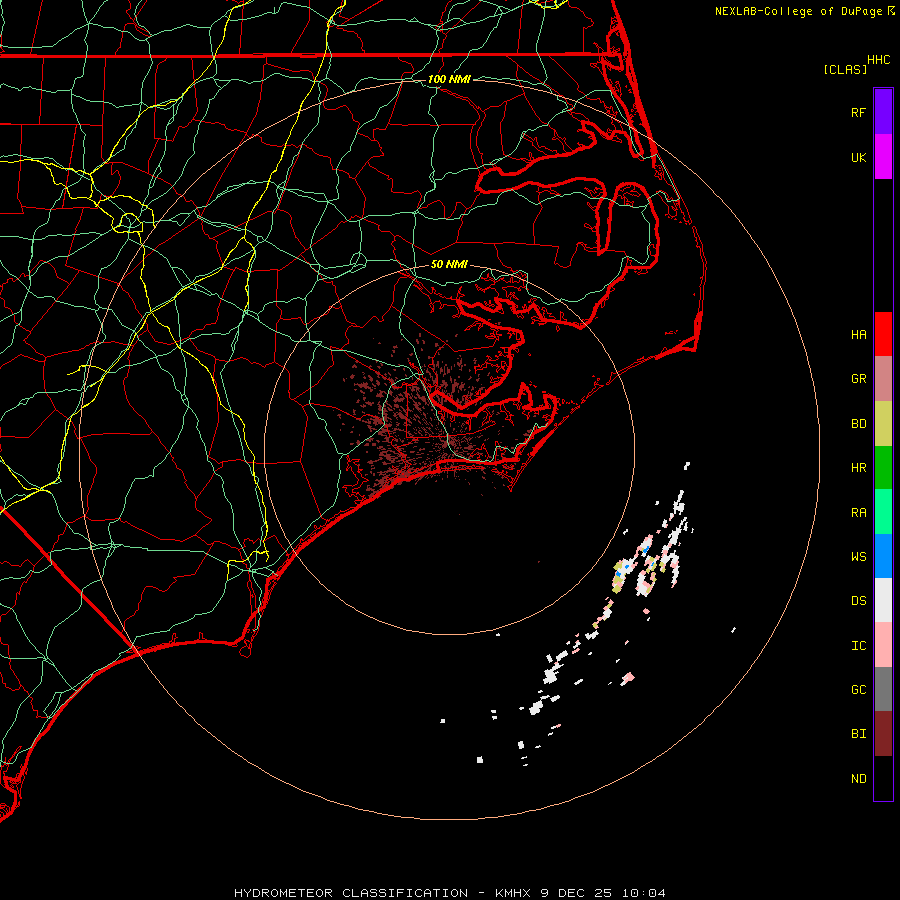Select the BI brown legend swatch
This screenshot has height=900, width=900.
tap(883, 734)
